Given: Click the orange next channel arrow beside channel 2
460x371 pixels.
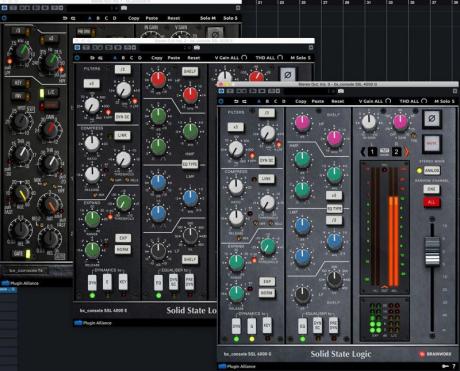Looking at the screenshot, I should pos(406,152).
